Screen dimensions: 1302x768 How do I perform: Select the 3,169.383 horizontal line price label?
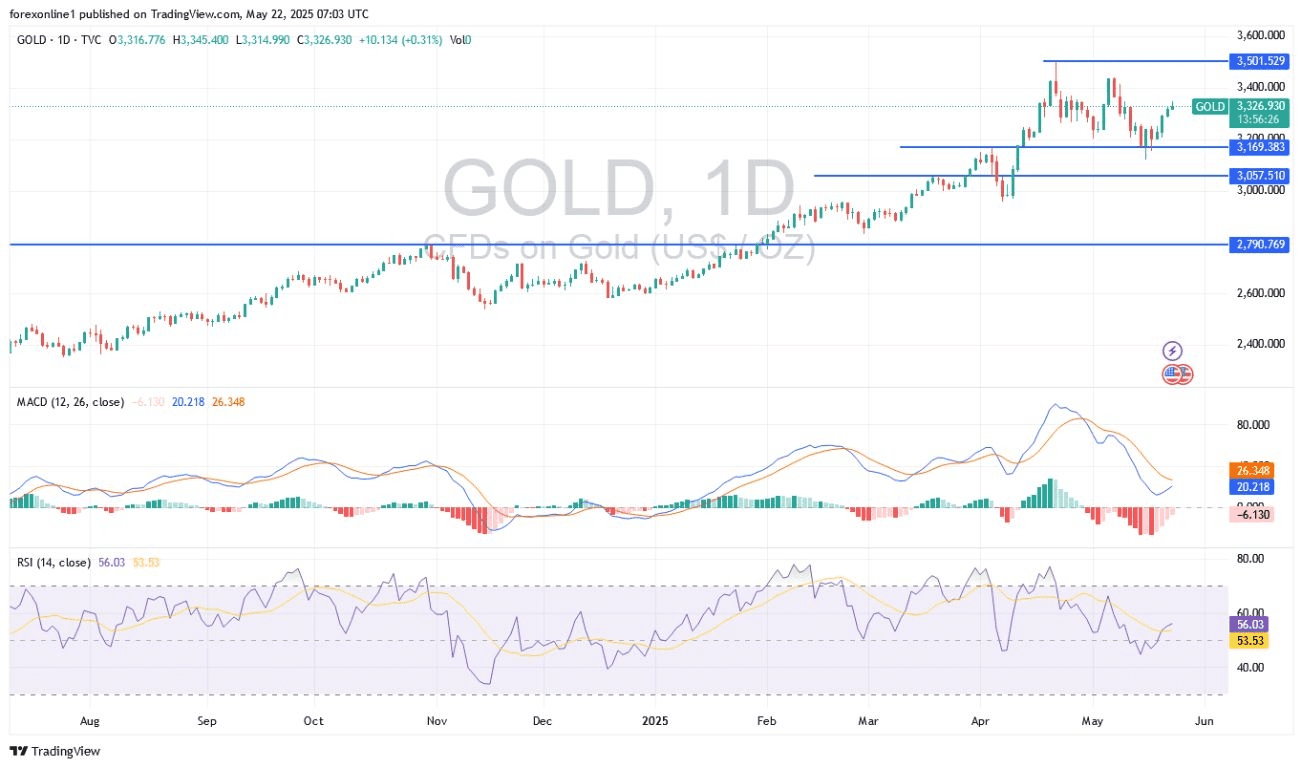tap(1261, 147)
